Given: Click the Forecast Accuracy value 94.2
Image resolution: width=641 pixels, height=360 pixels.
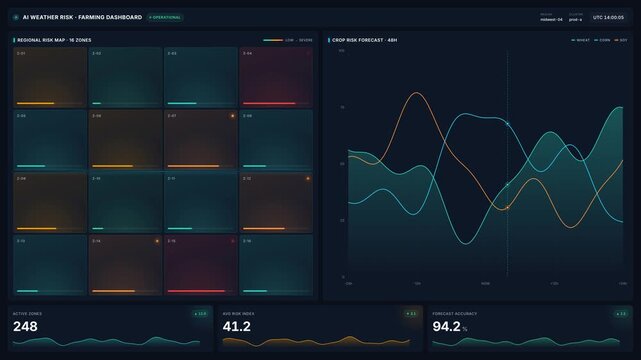Looking at the screenshot, I should (446, 326).
